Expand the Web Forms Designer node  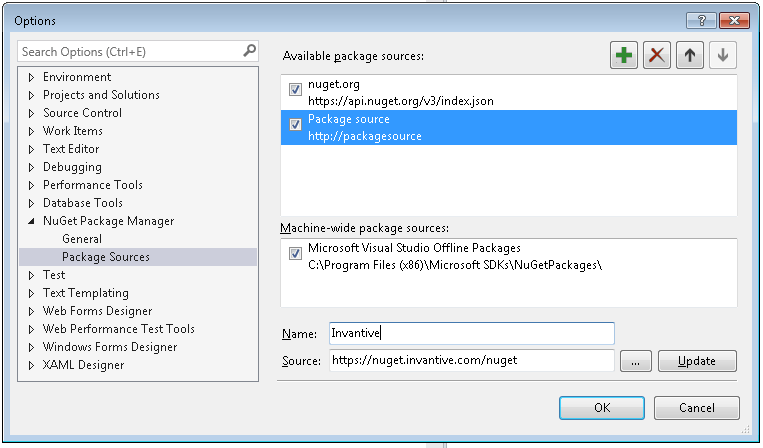point(31,311)
